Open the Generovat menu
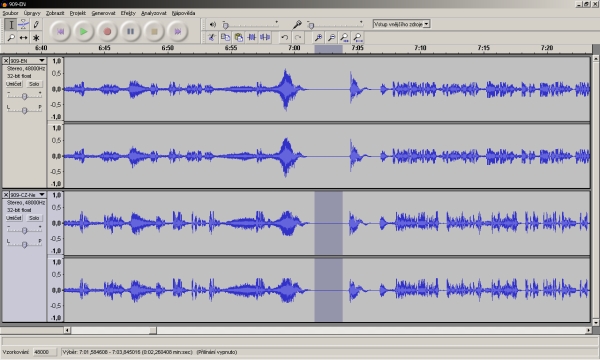 103,13
